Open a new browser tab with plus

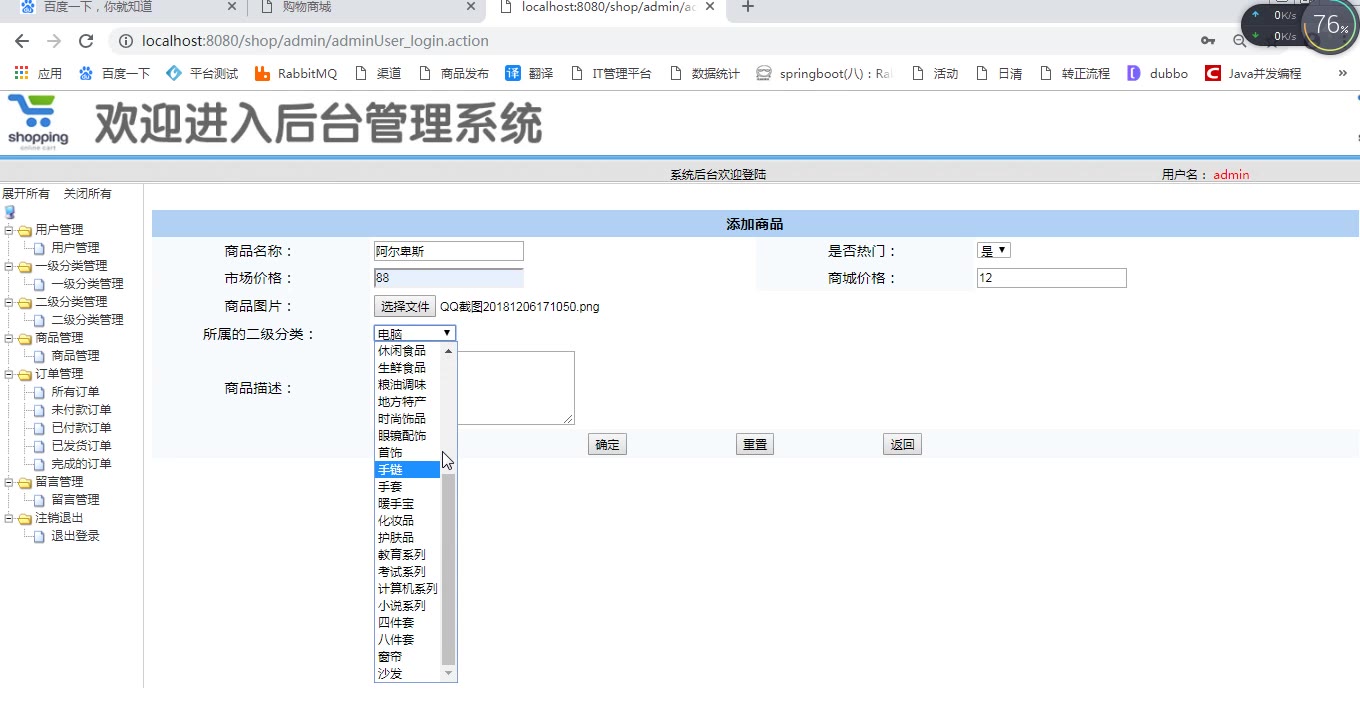(747, 7)
